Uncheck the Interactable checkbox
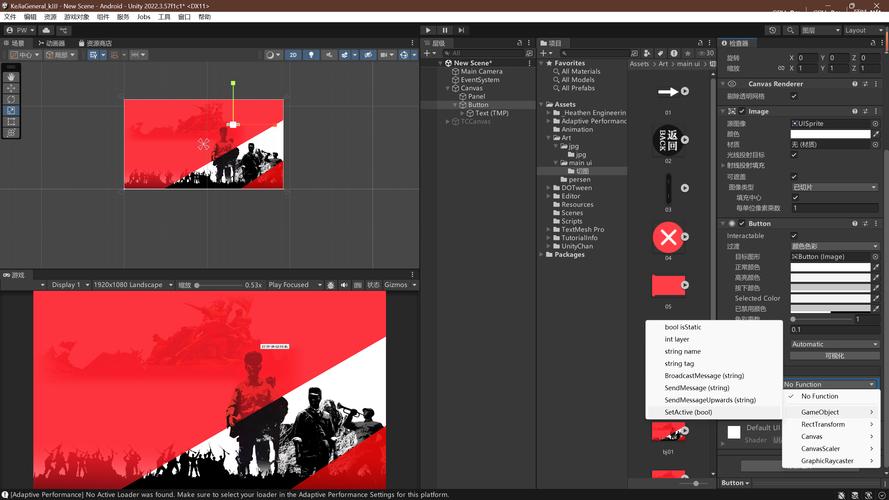The width and height of the screenshot is (889, 500). [794, 236]
